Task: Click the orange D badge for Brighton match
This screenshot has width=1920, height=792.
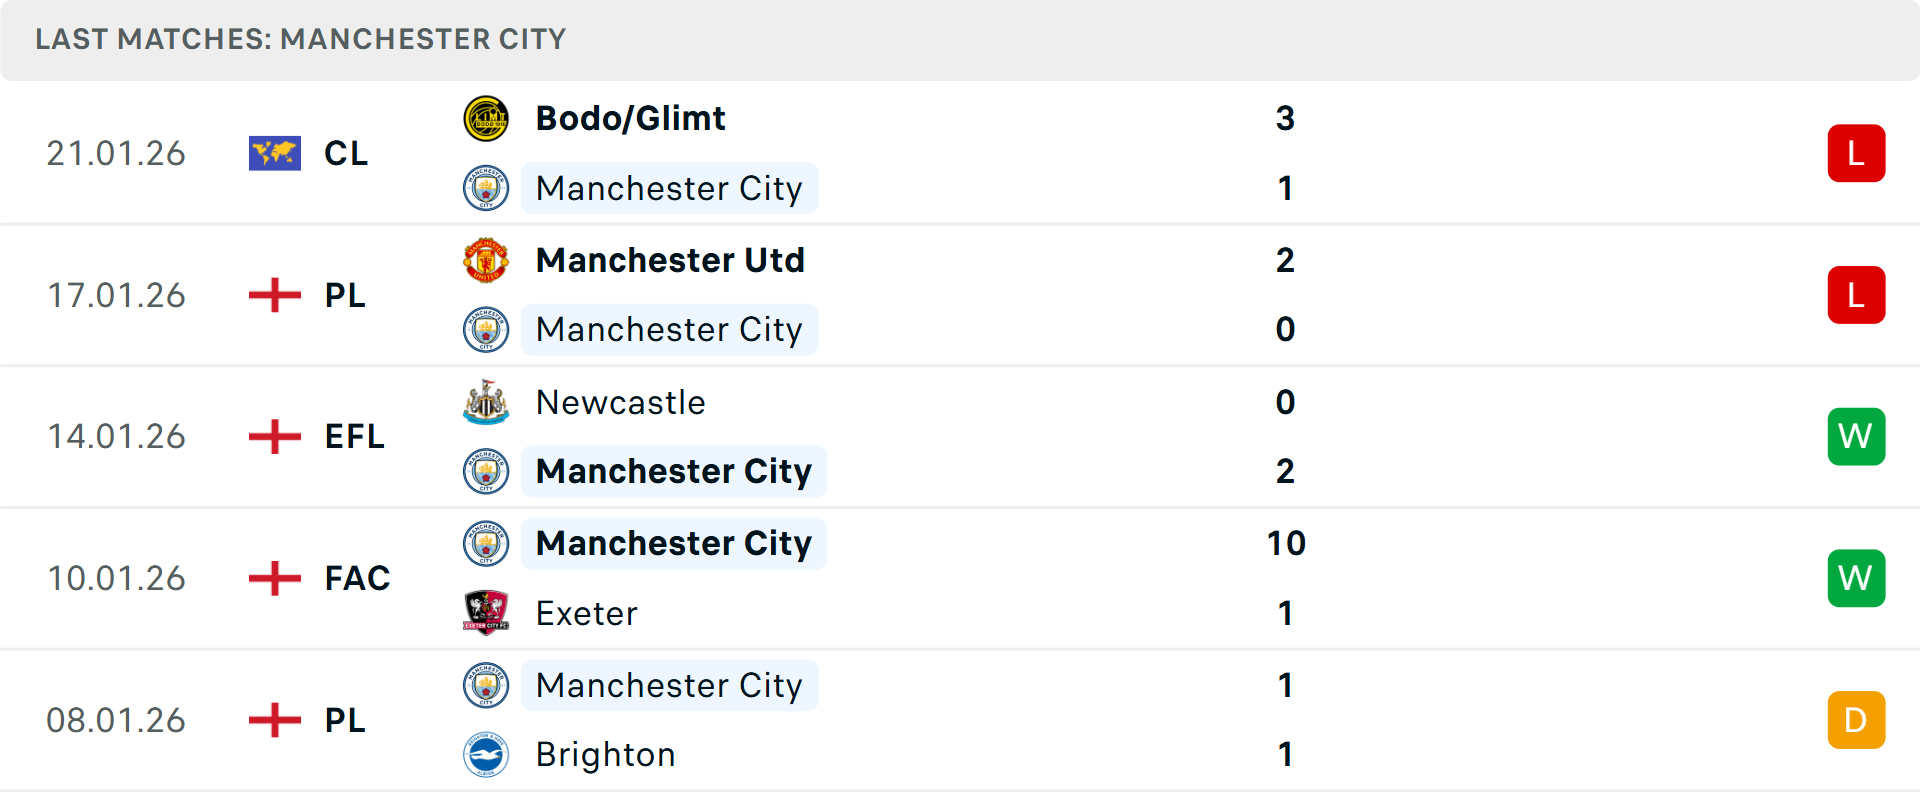Action: click(1856, 720)
